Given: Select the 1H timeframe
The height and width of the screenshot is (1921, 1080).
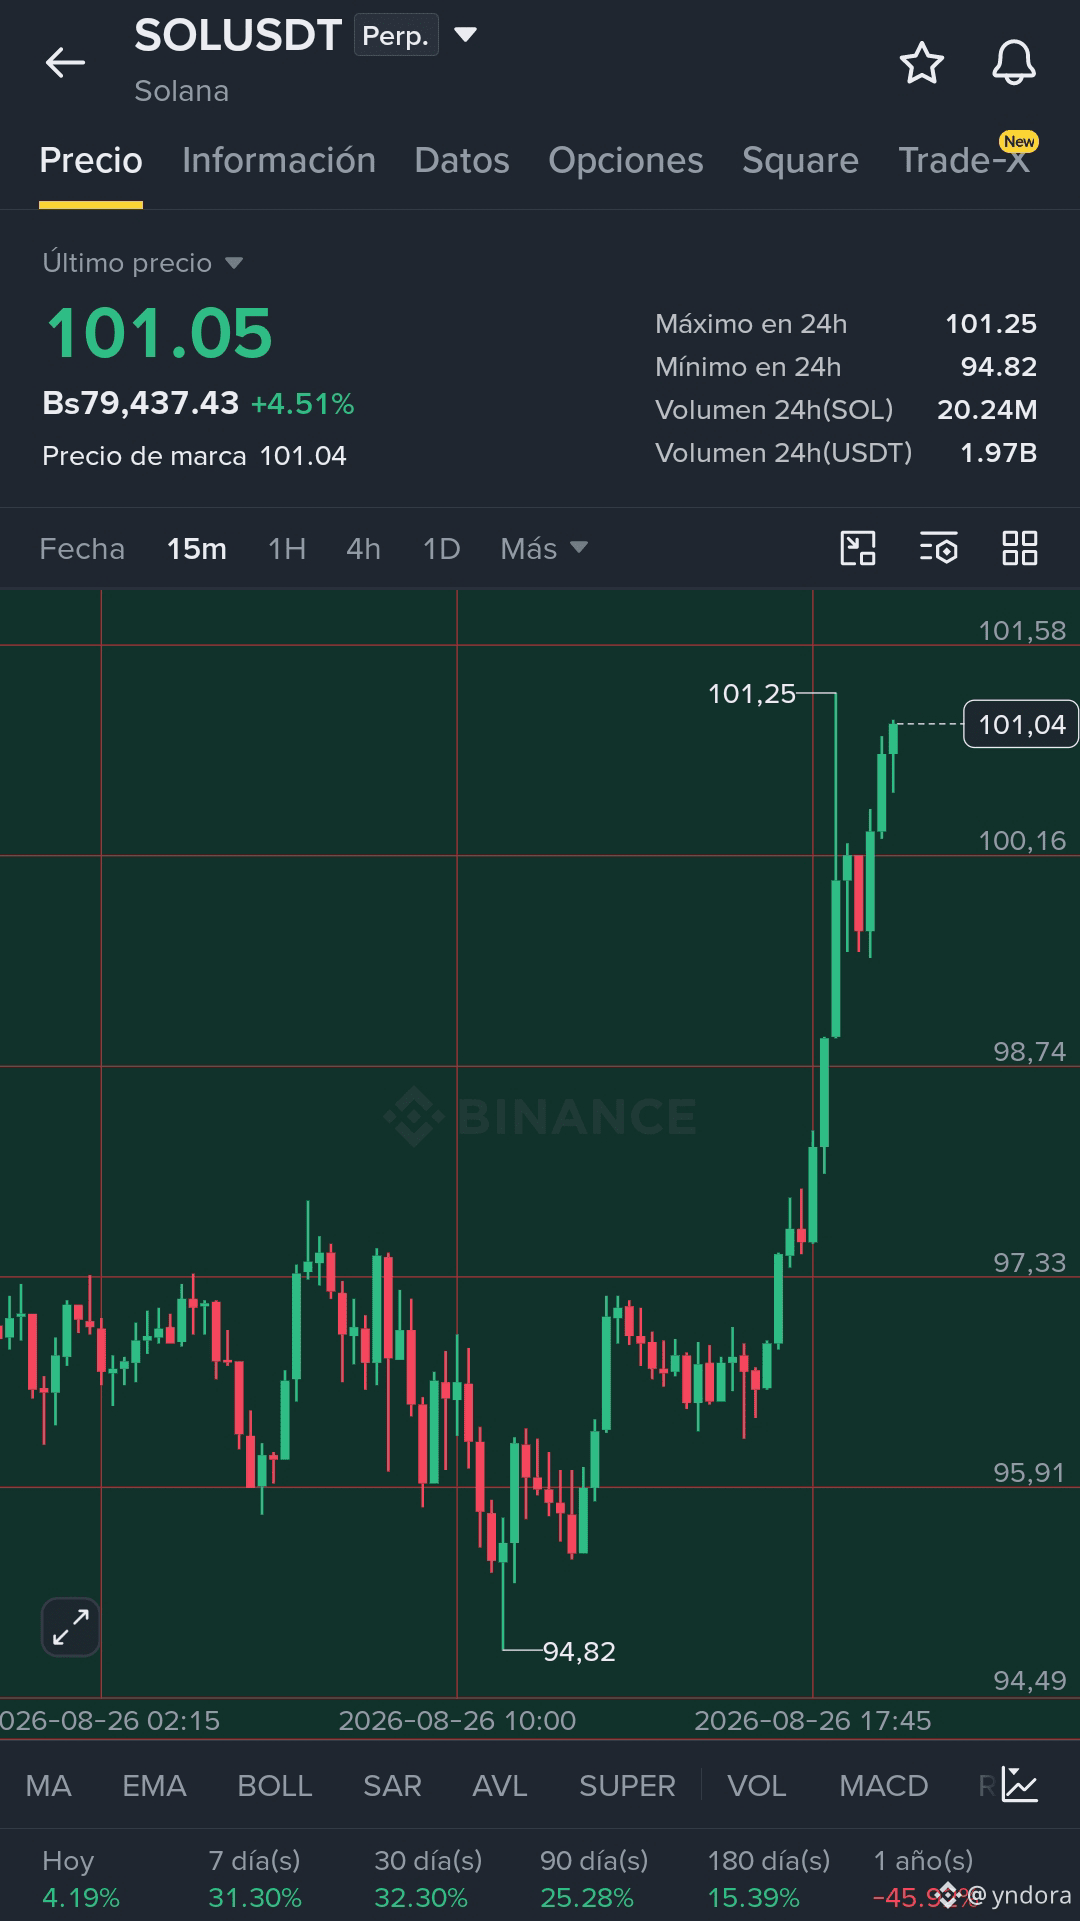Looking at the screenshot, I should (287, 548).
